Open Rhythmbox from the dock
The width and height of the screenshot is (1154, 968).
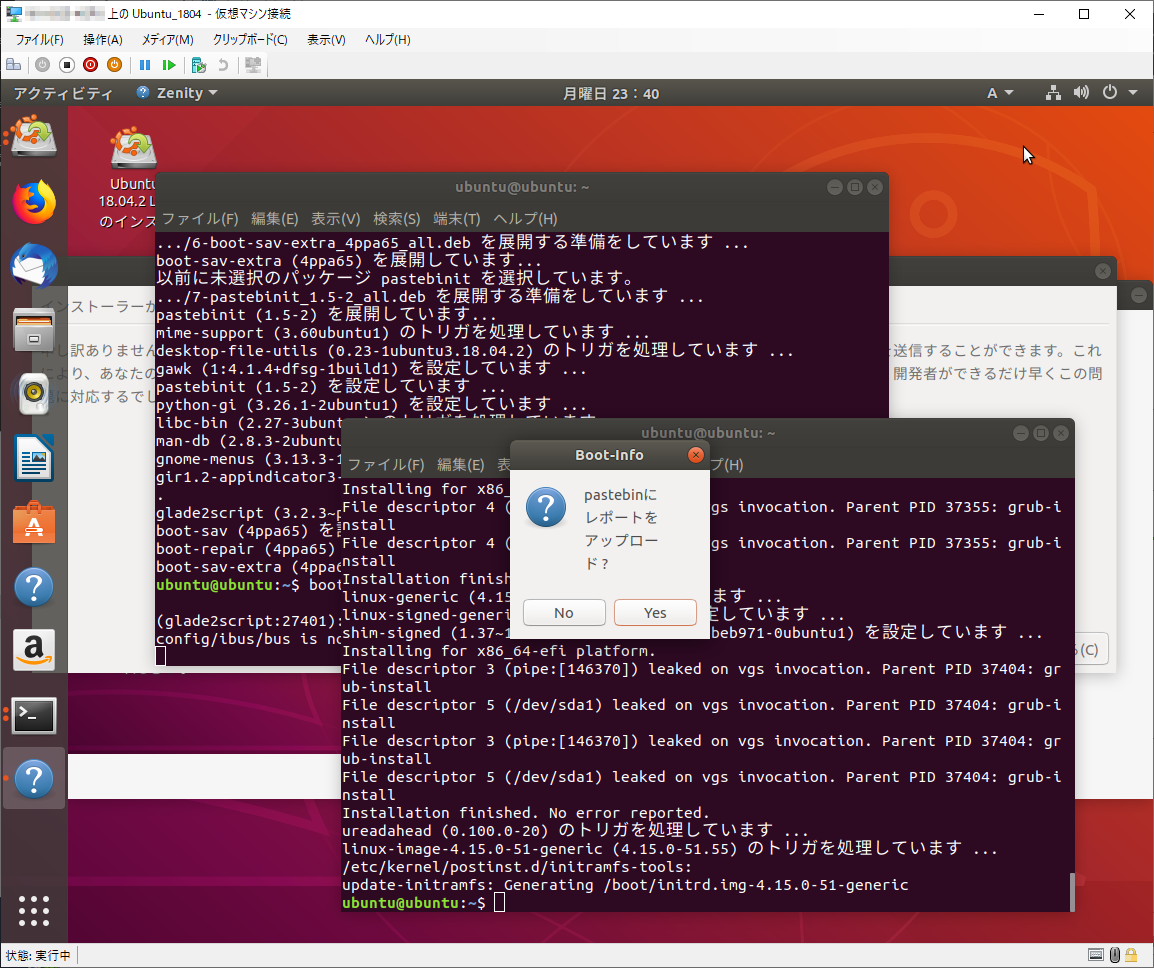point(34,394)
